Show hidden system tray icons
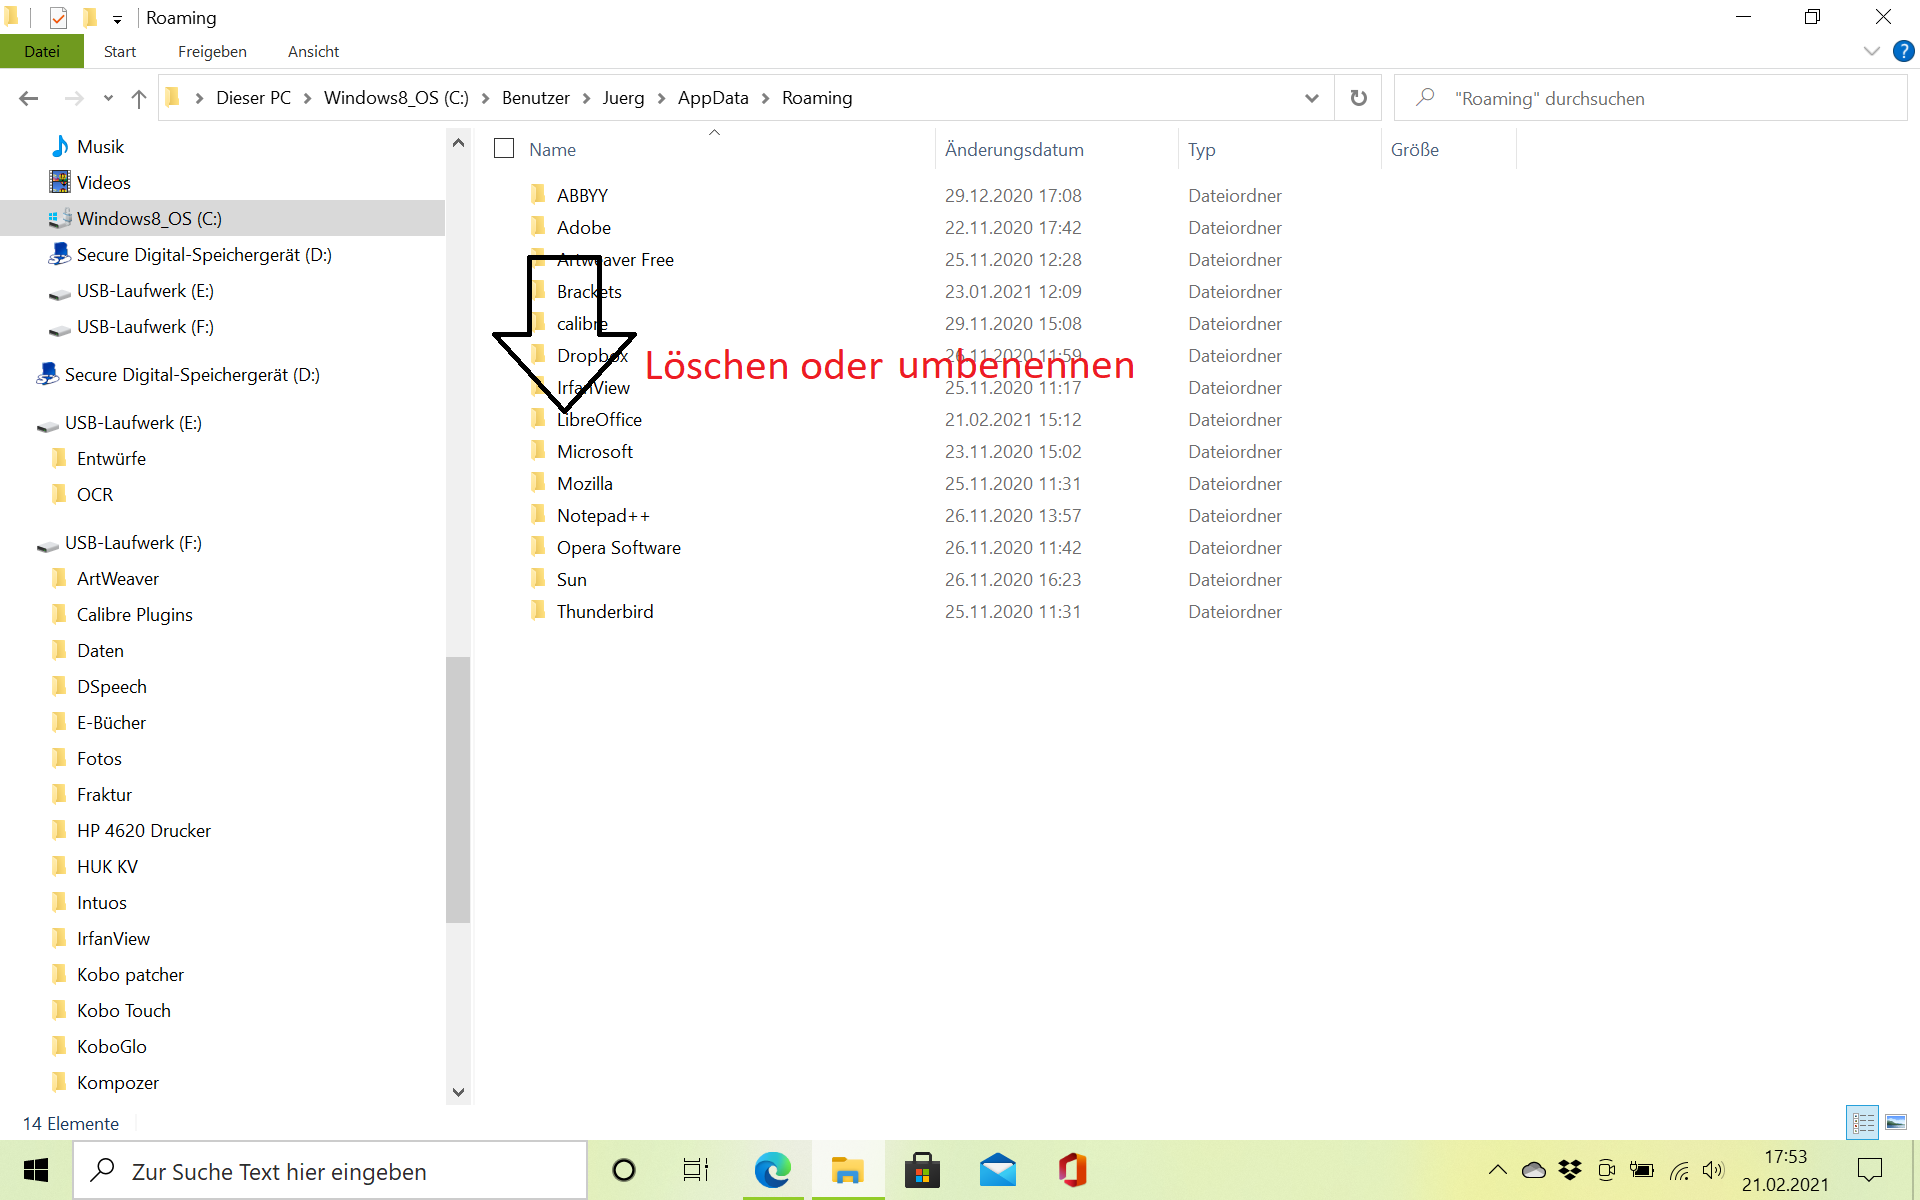This screenshot has width=1920, height=1200. [x=1497, y=1170]
